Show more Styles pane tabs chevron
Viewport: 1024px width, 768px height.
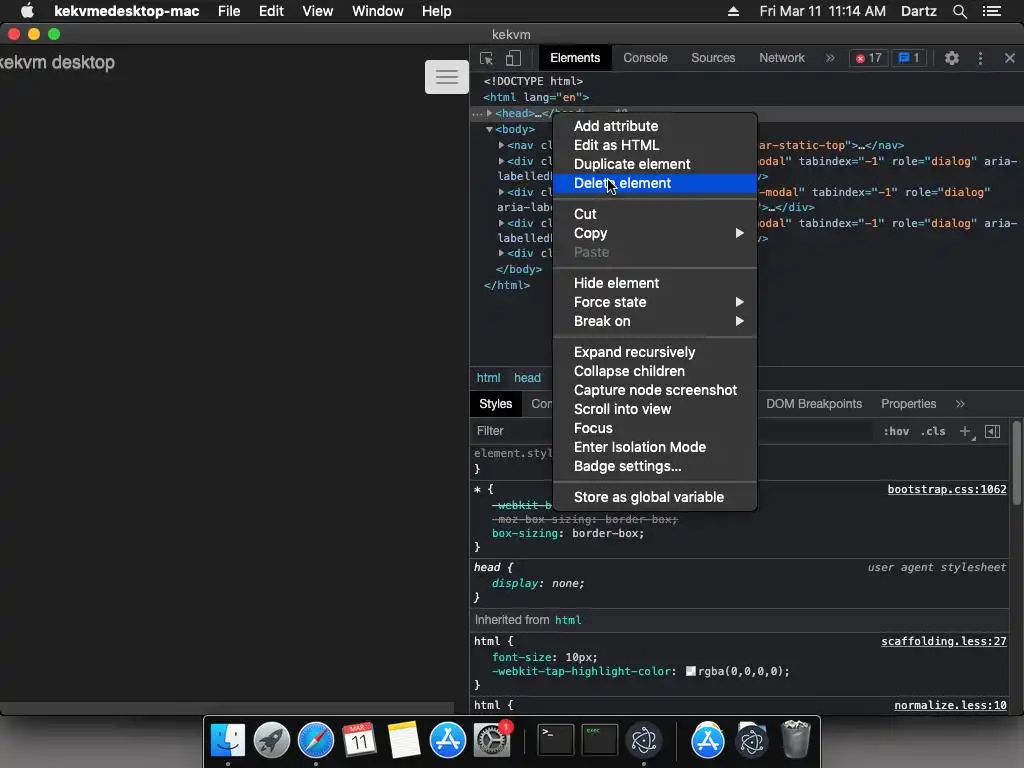(x=960, y=404)
